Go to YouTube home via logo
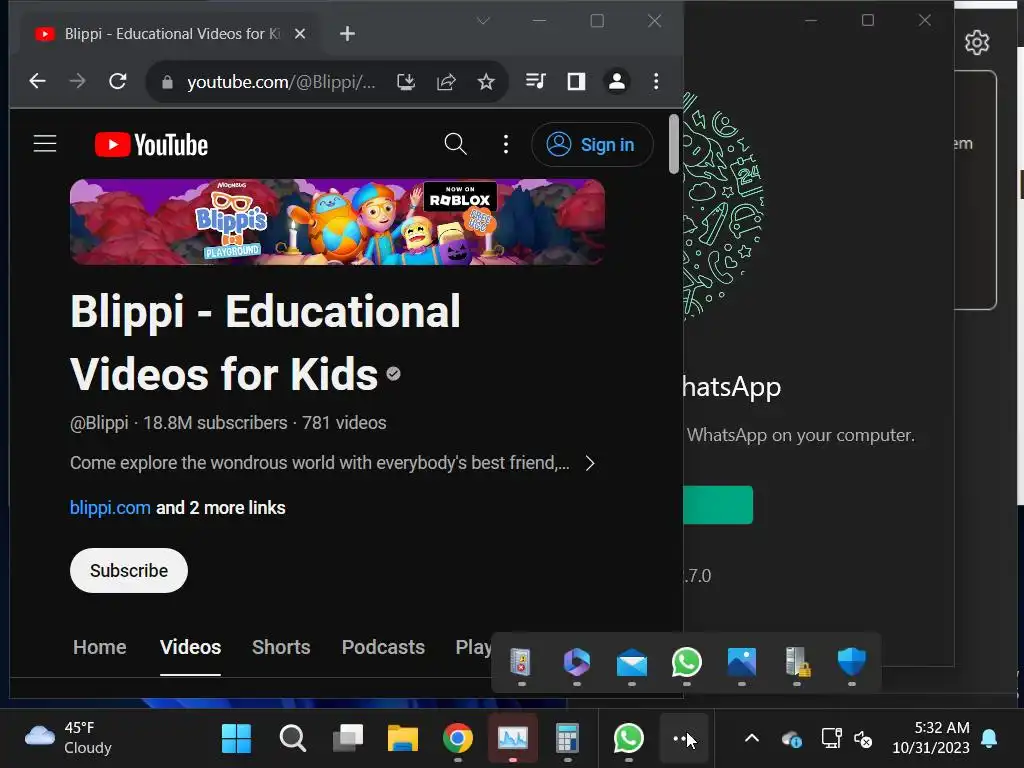 click(x=152, y=144)
